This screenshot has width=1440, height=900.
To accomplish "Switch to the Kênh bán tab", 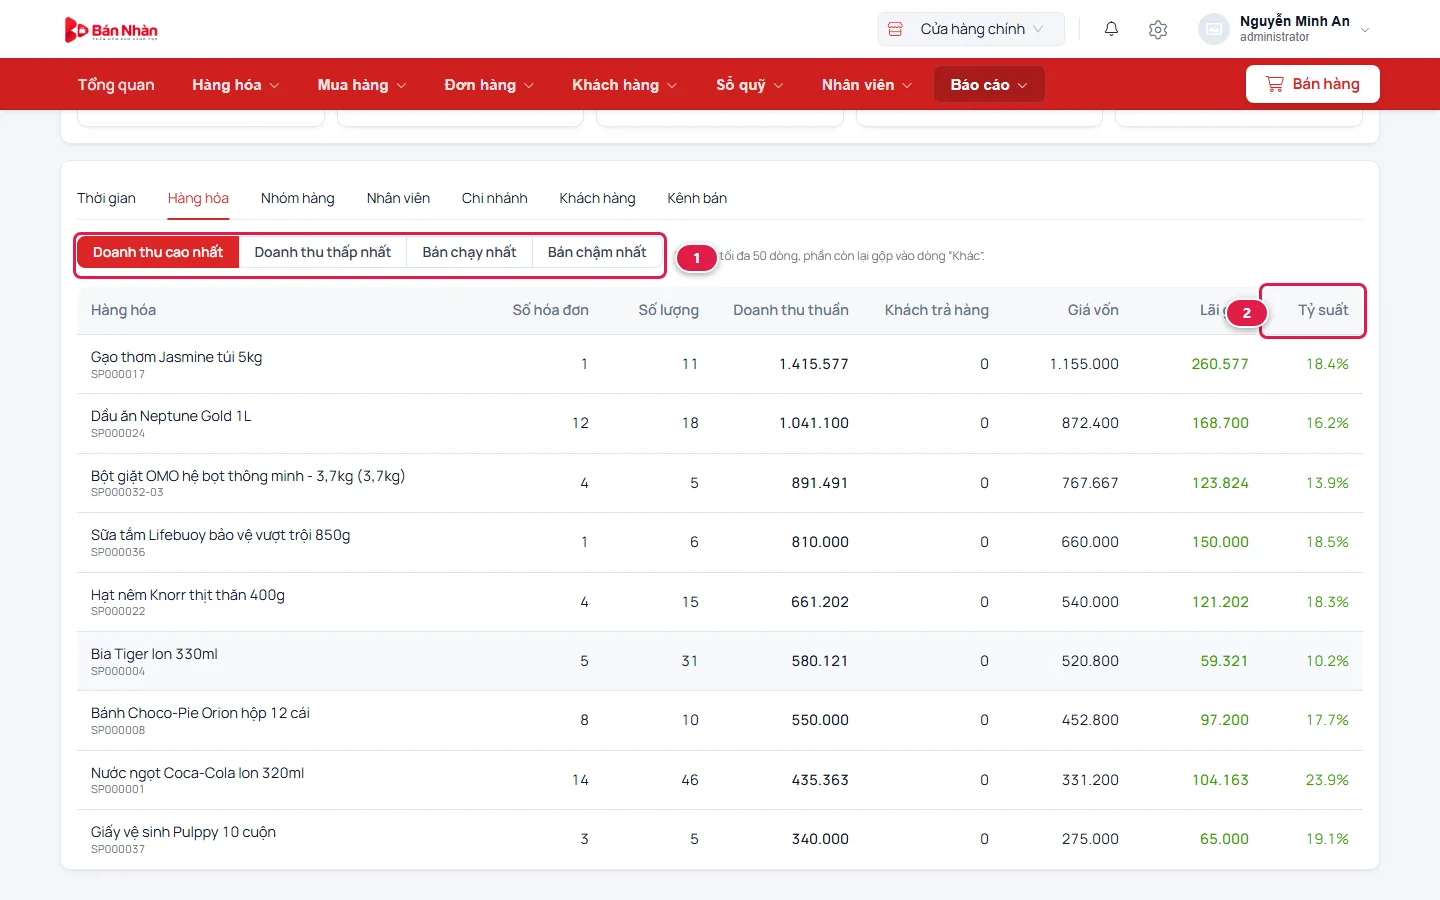I will (697, 198).
